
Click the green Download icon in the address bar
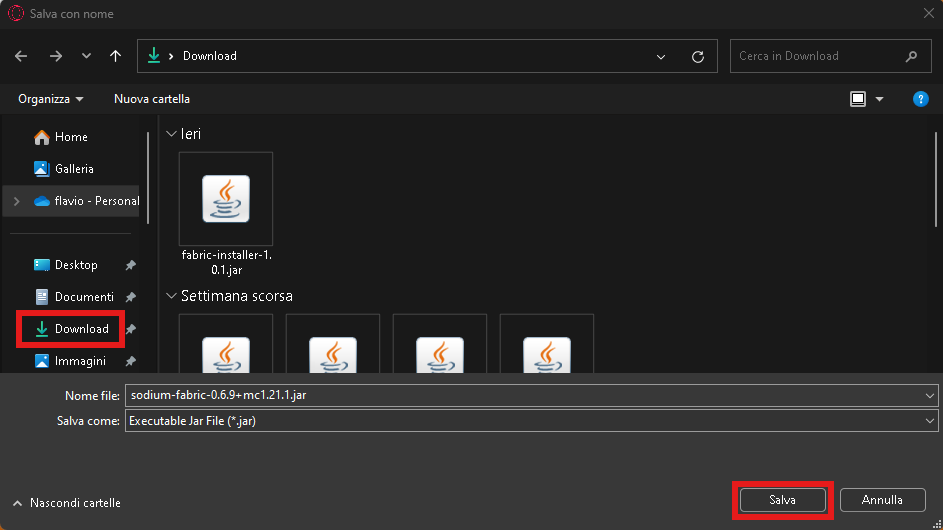154,55
